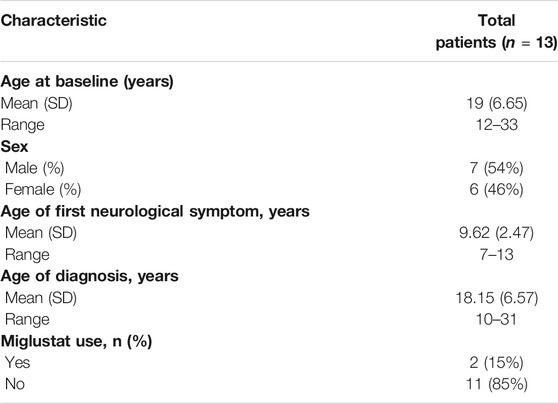Click the value 6 (46%)
558x404 pixels.
point(496,189)
